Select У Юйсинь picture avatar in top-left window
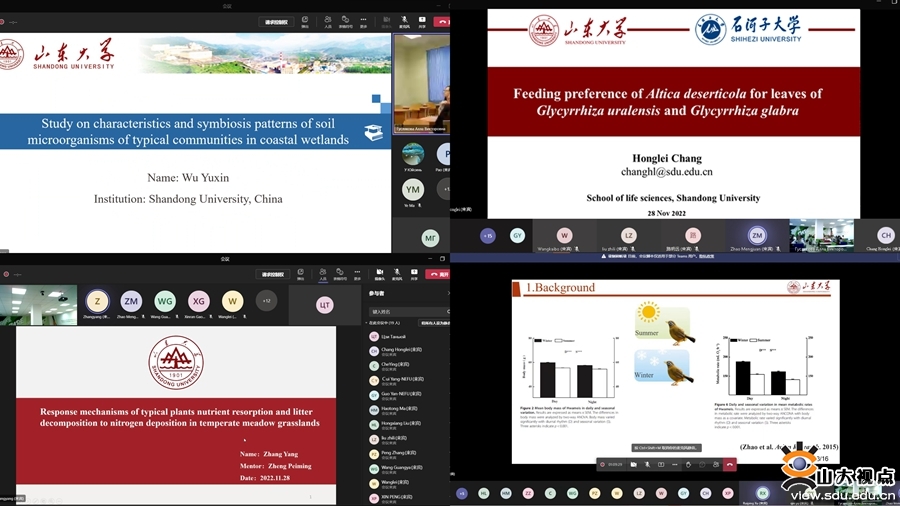The width and height of the screenshot is (900, 506). tap(413, 154)
